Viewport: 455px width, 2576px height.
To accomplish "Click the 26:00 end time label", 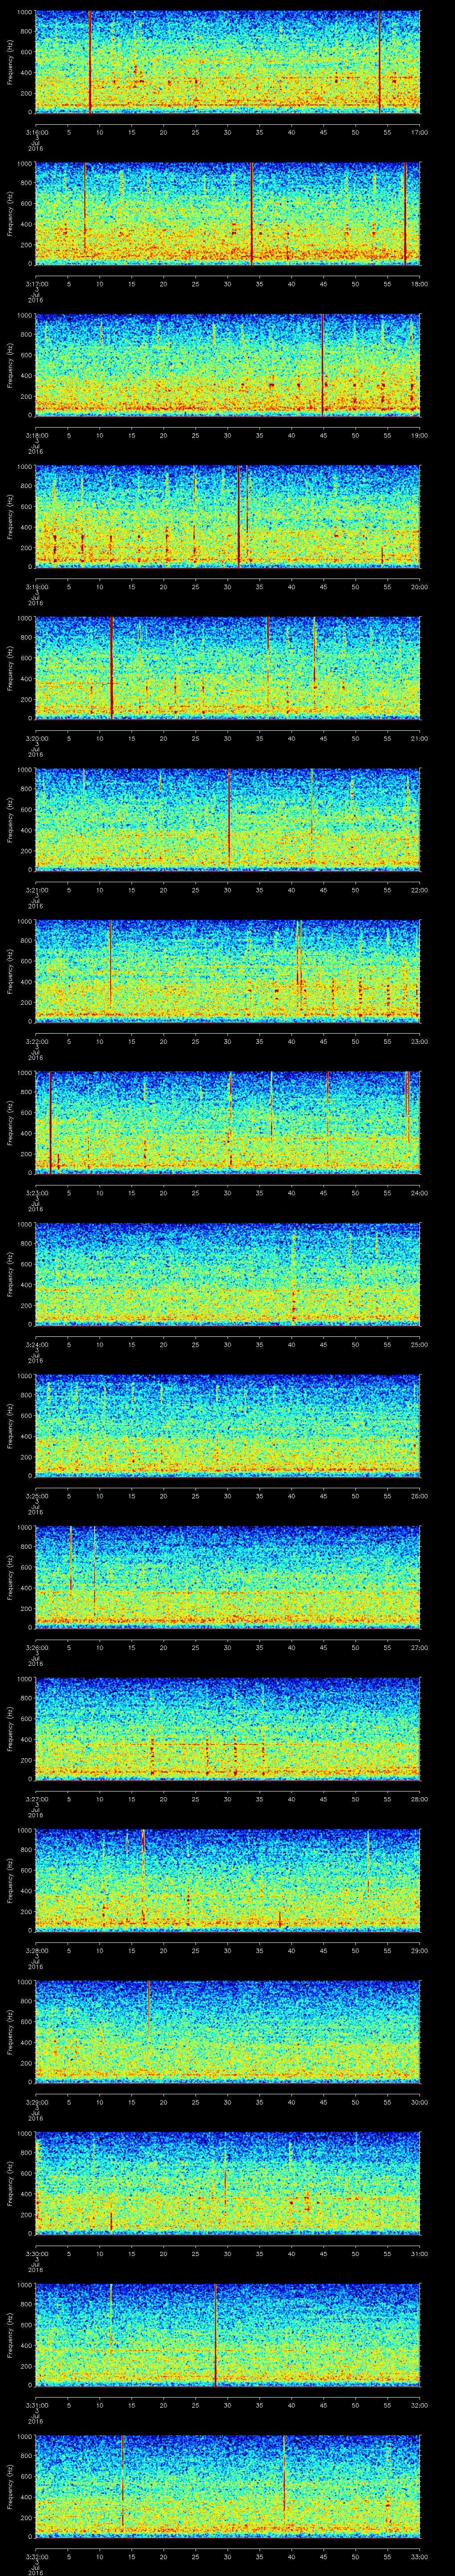I will coord(419,1496).
